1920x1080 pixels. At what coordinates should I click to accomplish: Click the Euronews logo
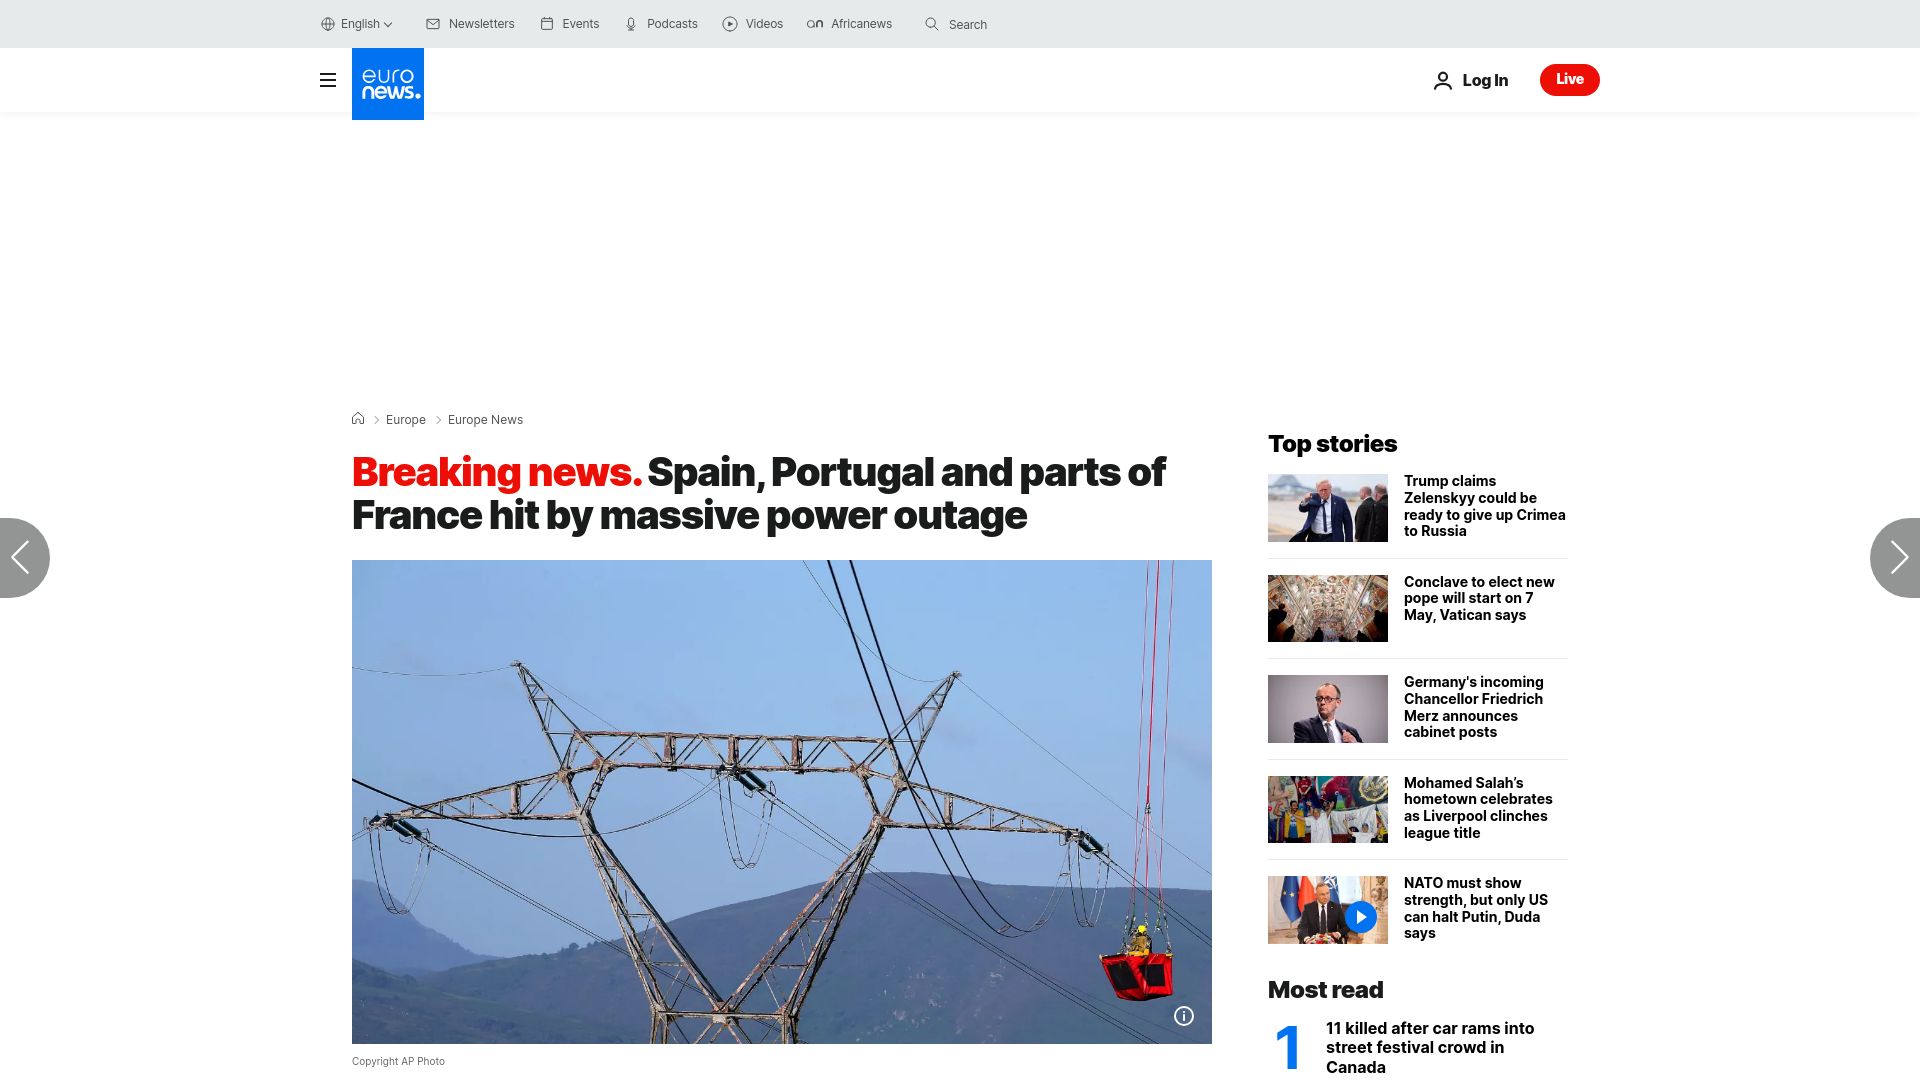pos(388,84)
